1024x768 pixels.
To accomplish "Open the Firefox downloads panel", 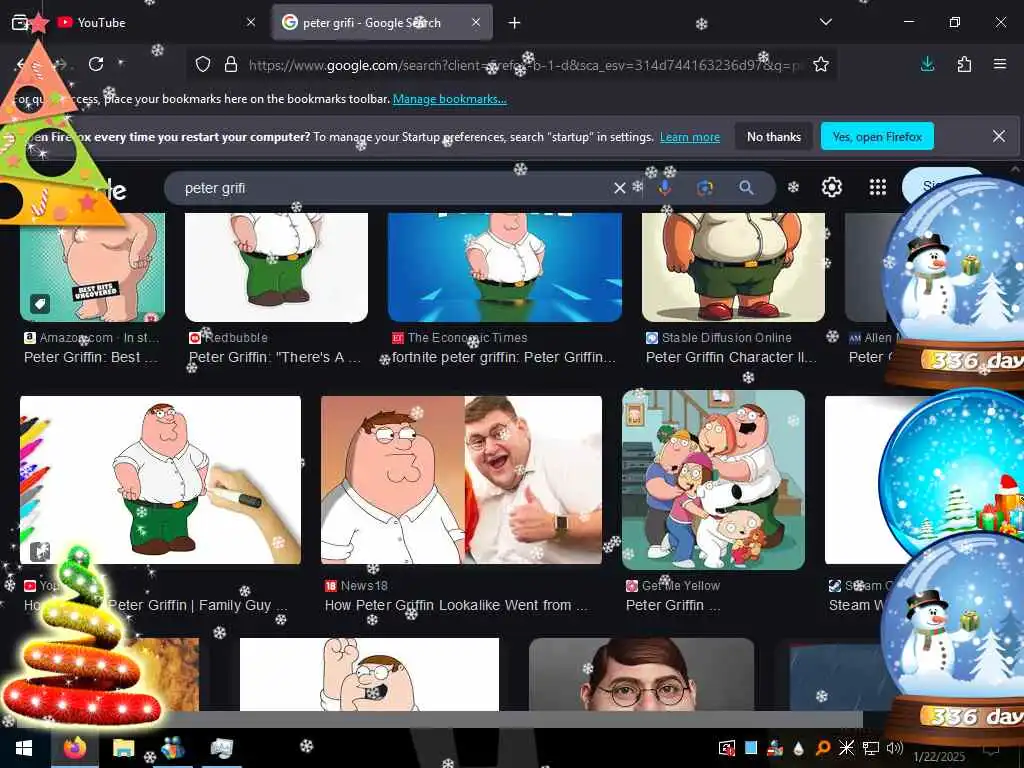I will [927, 64].
